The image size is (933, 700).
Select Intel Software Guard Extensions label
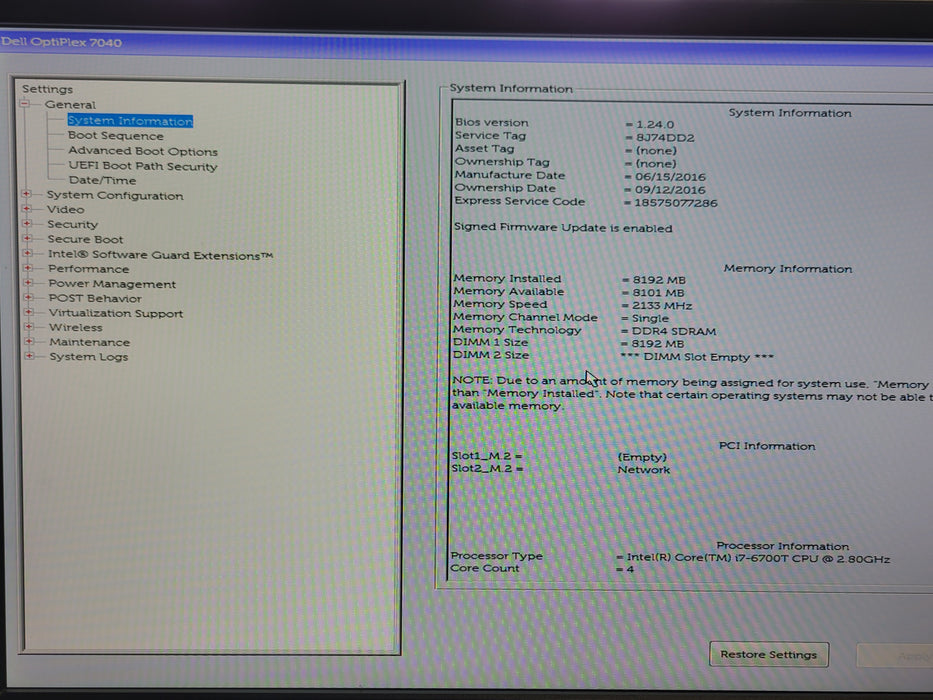point(160,255)
